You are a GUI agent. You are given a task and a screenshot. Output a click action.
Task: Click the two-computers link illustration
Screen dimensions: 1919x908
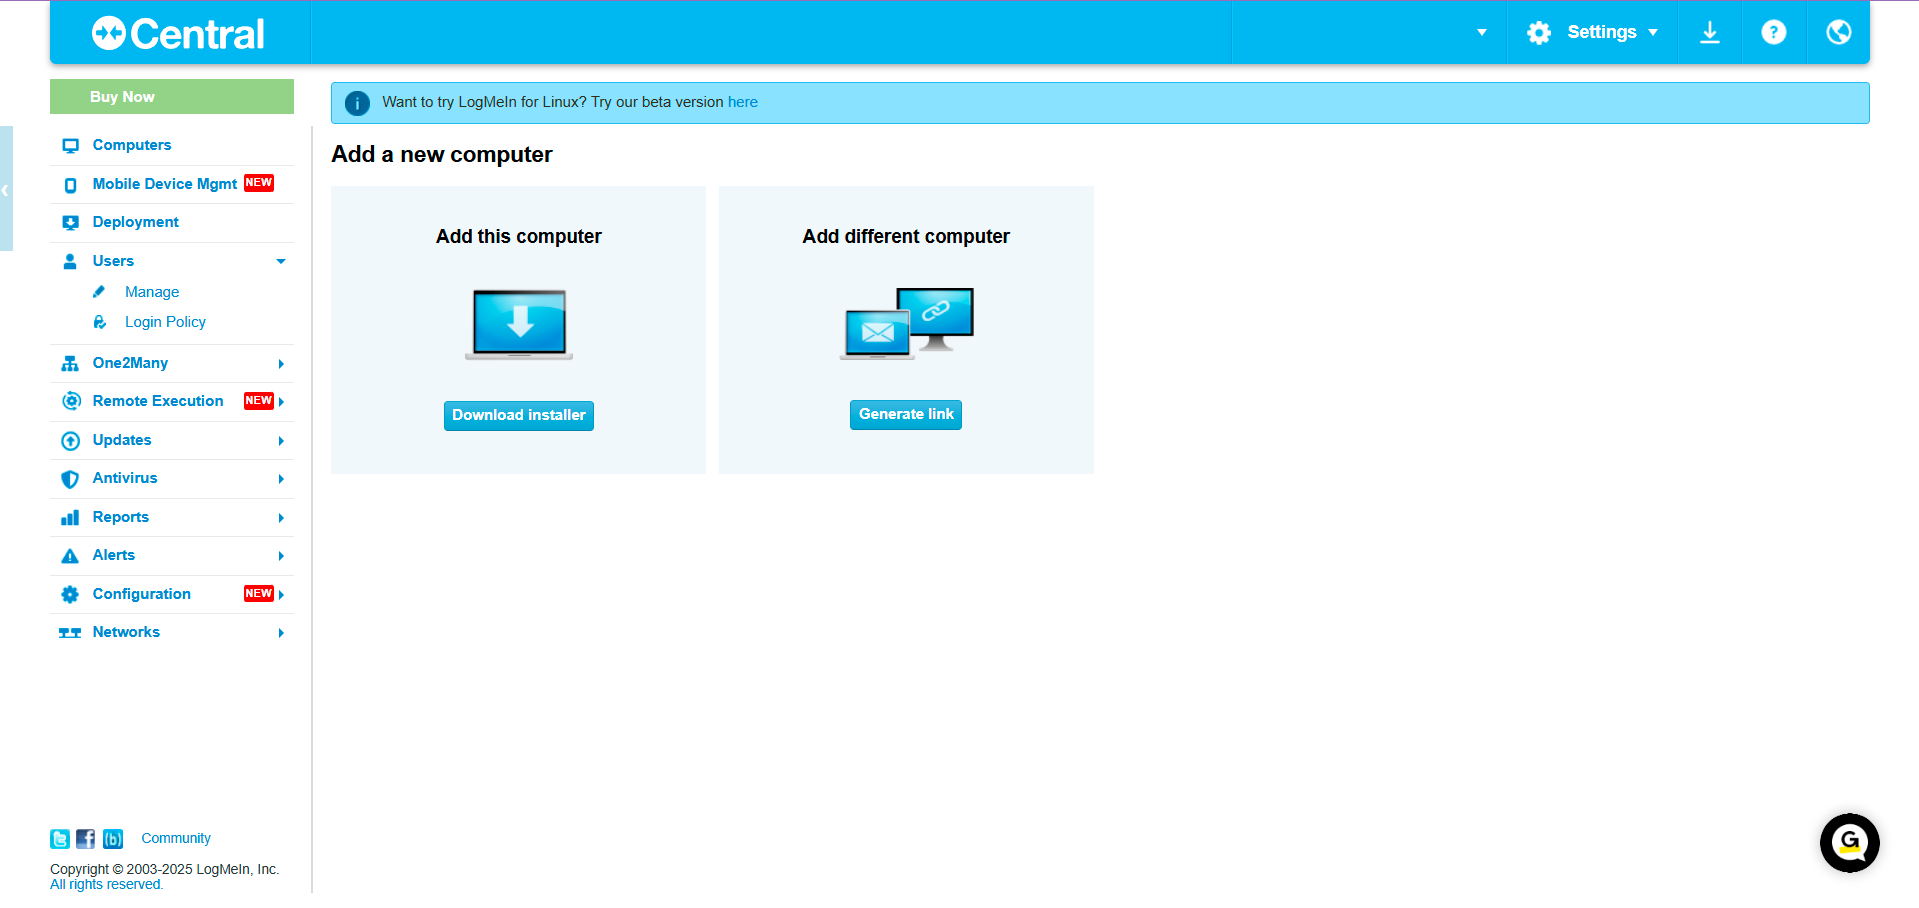[907, 323]
